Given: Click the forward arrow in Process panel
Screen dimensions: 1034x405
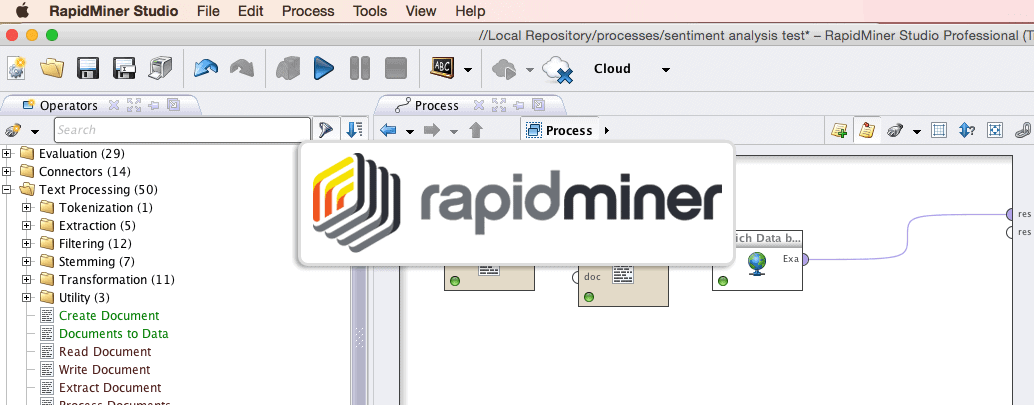Looking at the screenshot, I should [432, 131].
